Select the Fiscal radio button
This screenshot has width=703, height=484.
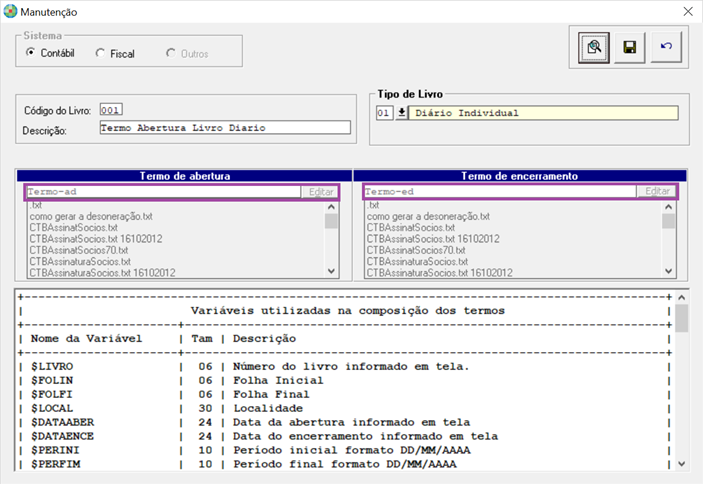[x=100, y=53]
